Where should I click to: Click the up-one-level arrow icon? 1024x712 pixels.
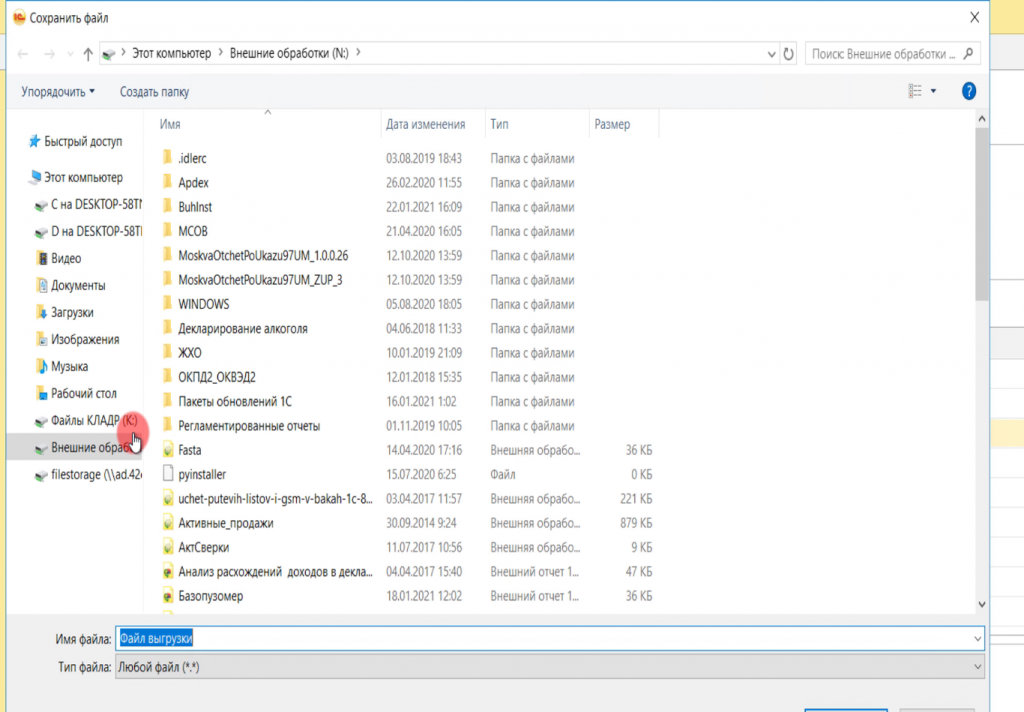point(89,54)
